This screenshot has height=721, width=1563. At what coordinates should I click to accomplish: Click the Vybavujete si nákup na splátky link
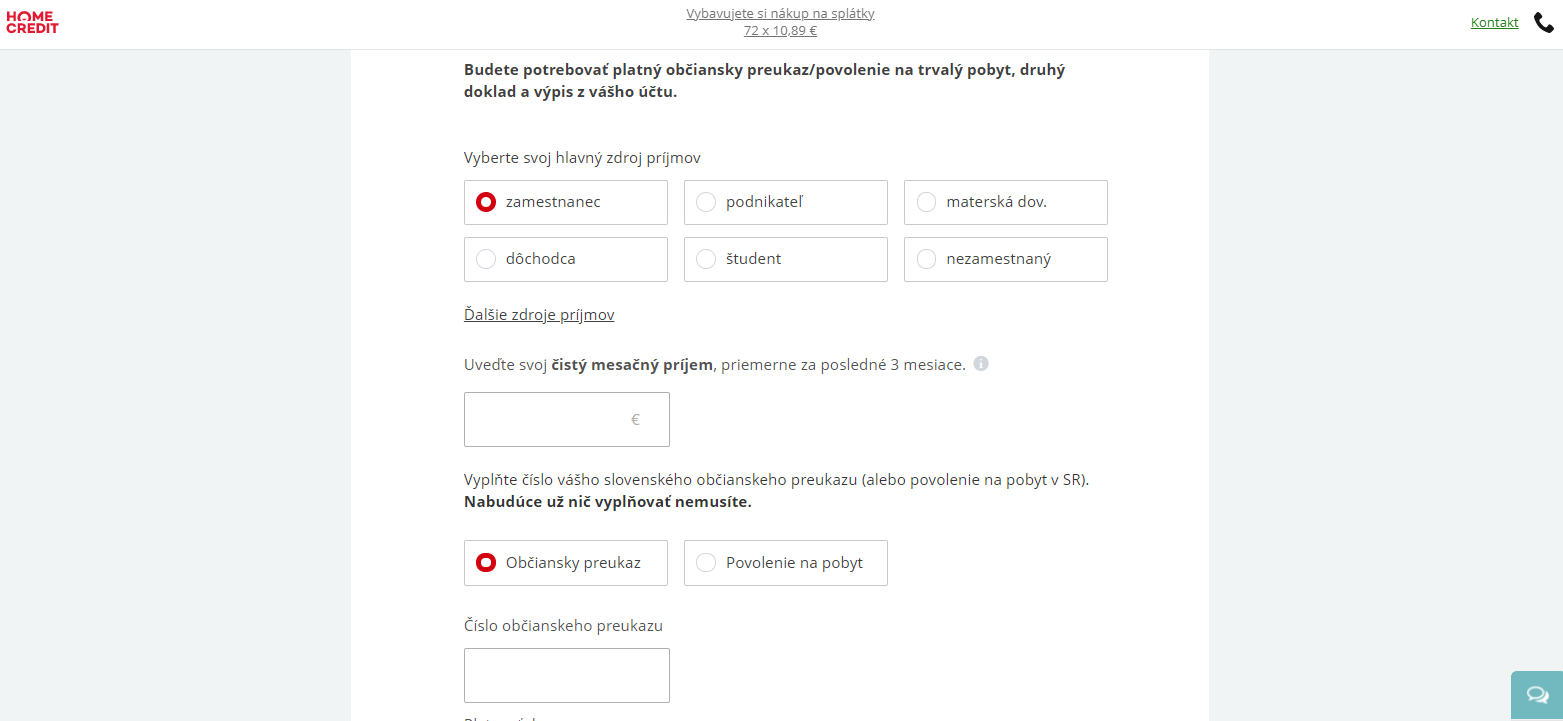click(x=780, y=13)
